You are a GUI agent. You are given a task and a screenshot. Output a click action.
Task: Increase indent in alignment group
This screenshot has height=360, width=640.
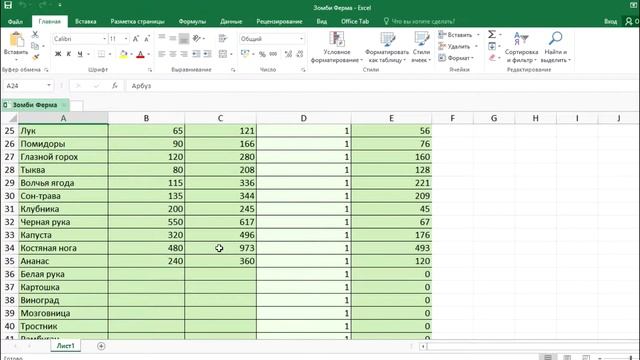point(207,54)
